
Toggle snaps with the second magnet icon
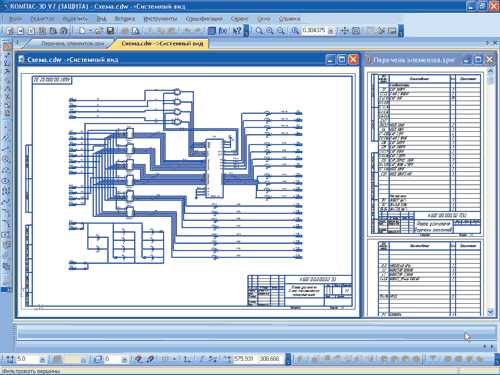150,359
